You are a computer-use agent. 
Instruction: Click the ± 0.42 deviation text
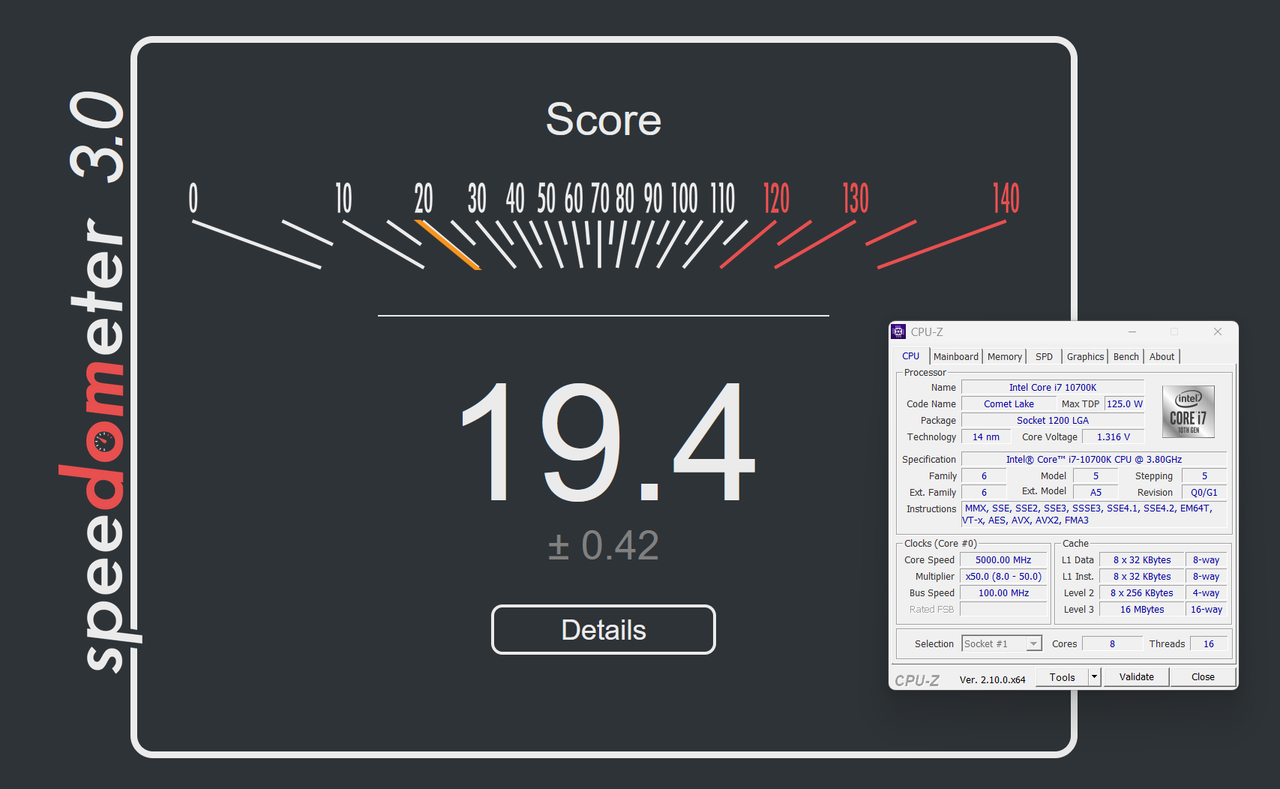click(603, 546)
